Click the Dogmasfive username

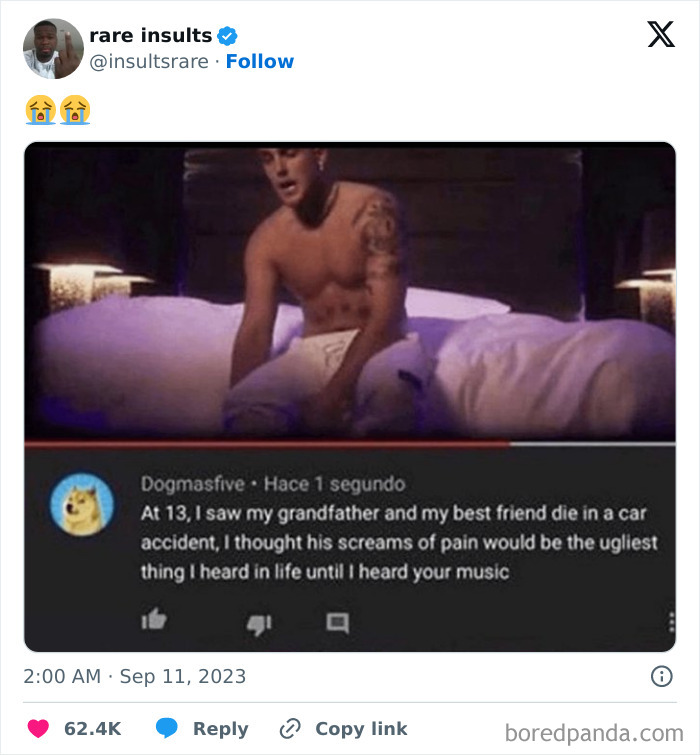[x=191, y=484]
